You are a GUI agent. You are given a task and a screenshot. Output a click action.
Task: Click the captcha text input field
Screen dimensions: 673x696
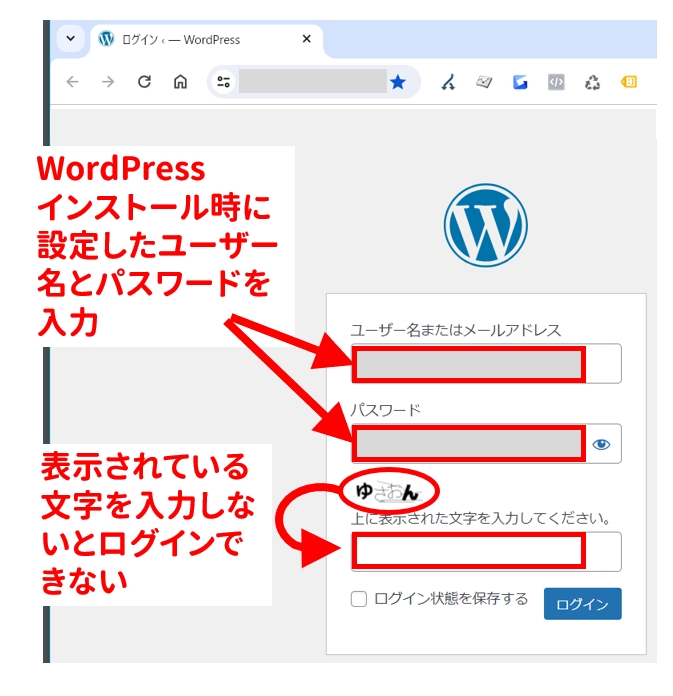[485, 551]
